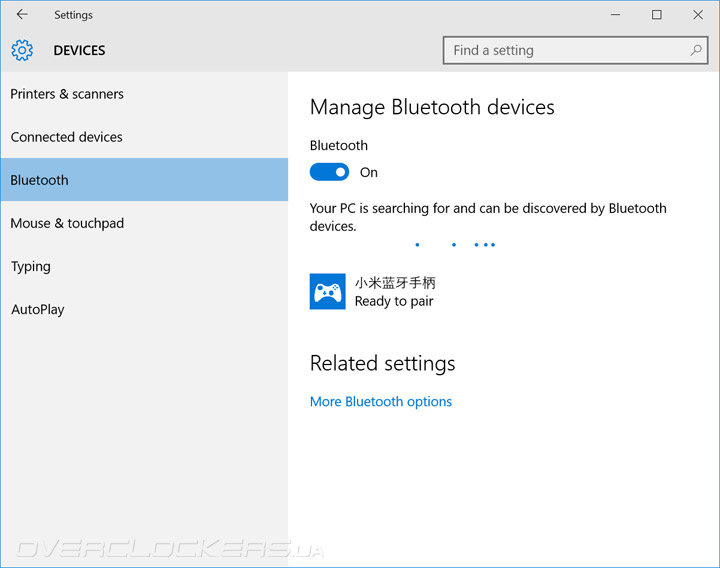Close the Settings window

click(x=698, y=15)
